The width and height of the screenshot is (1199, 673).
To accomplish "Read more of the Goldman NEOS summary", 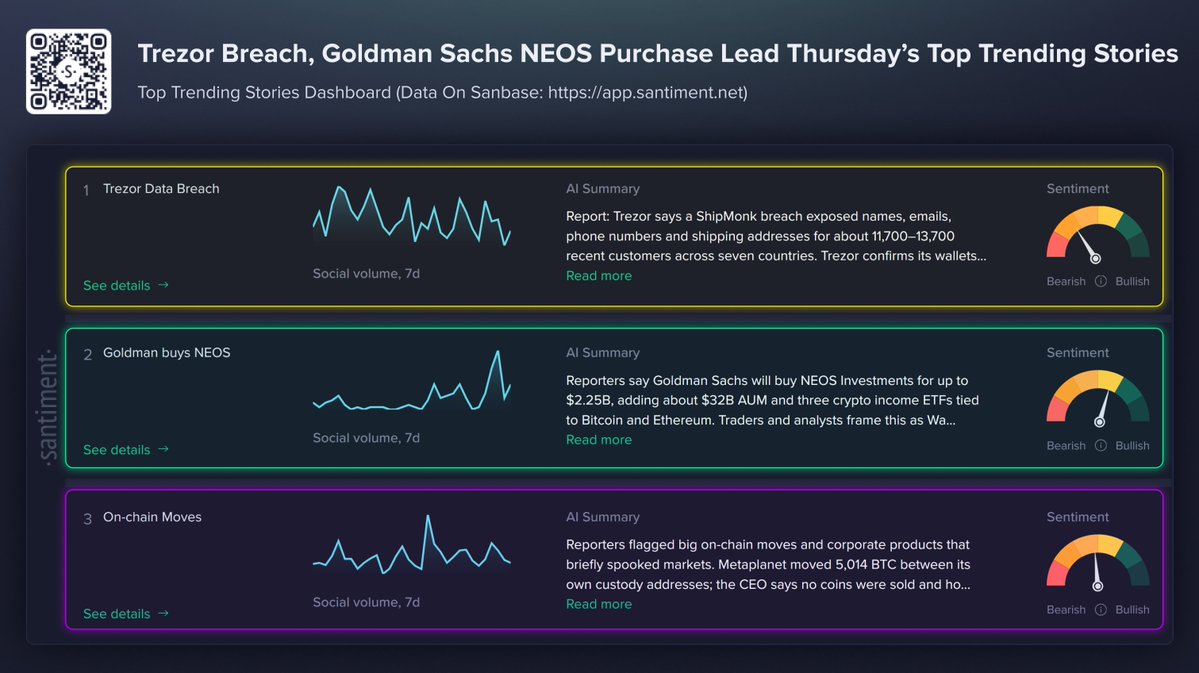I will pyautogui.click(x=599, y=440).
